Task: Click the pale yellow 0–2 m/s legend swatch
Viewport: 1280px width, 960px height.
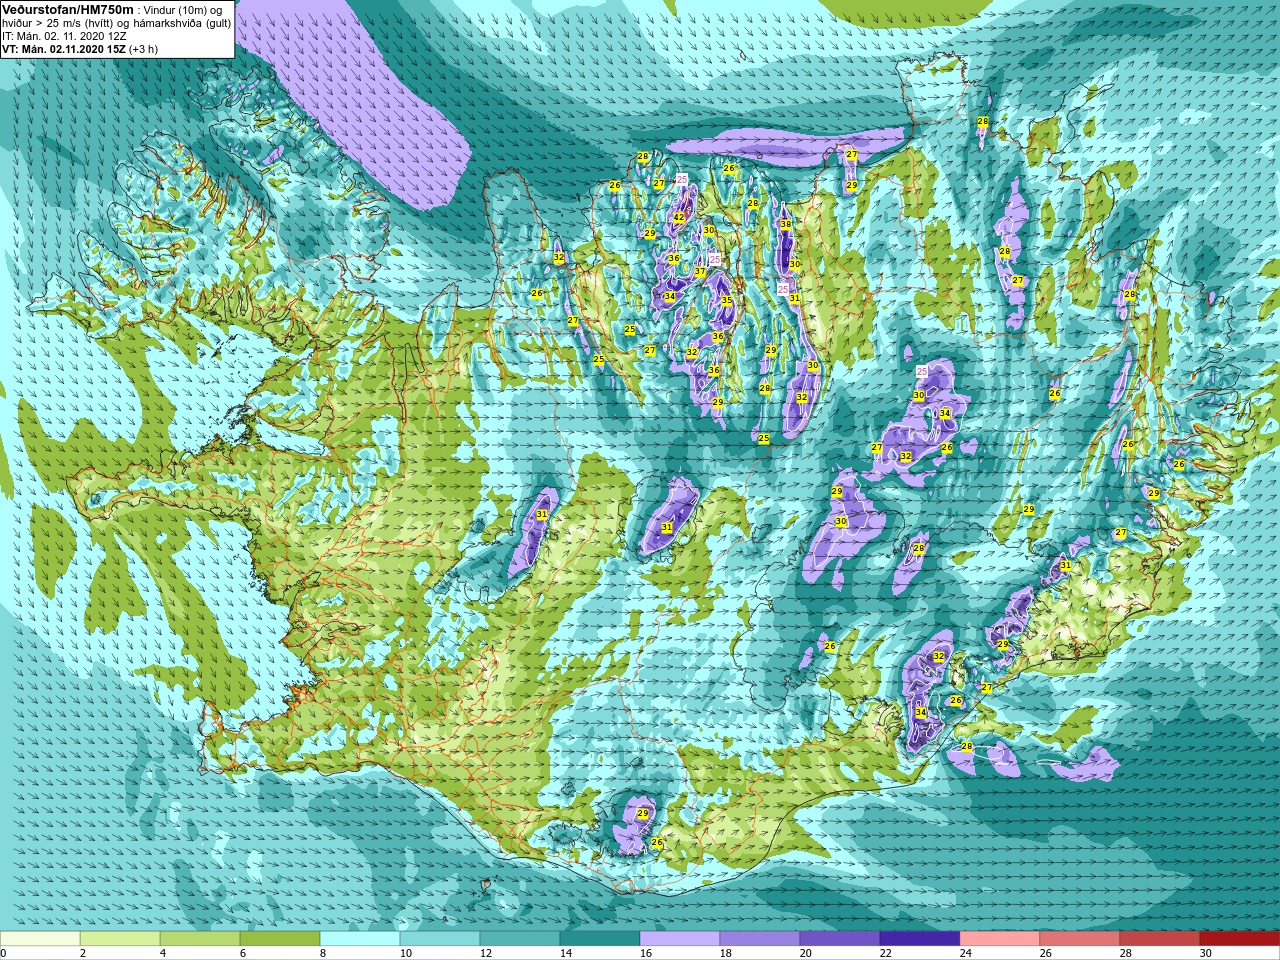Action: point(40,939)
